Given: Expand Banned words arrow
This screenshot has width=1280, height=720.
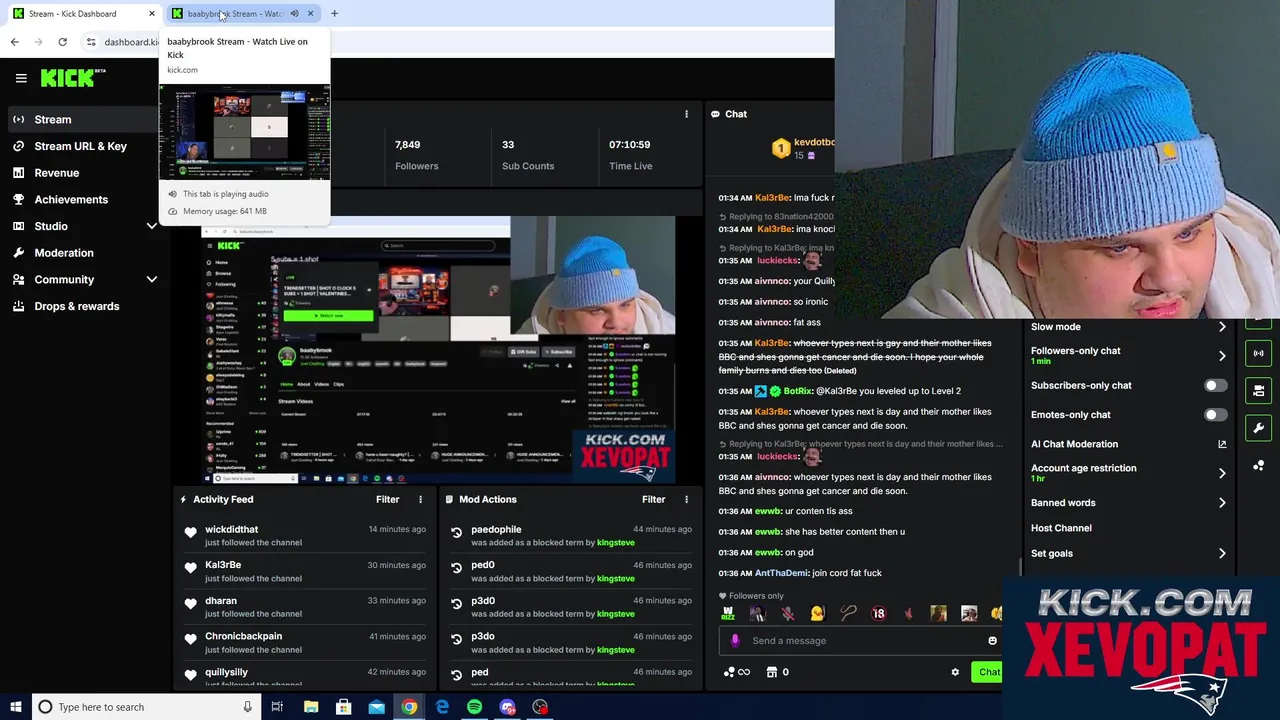Looking at the screenshot, I should [x=1222, y=503].
